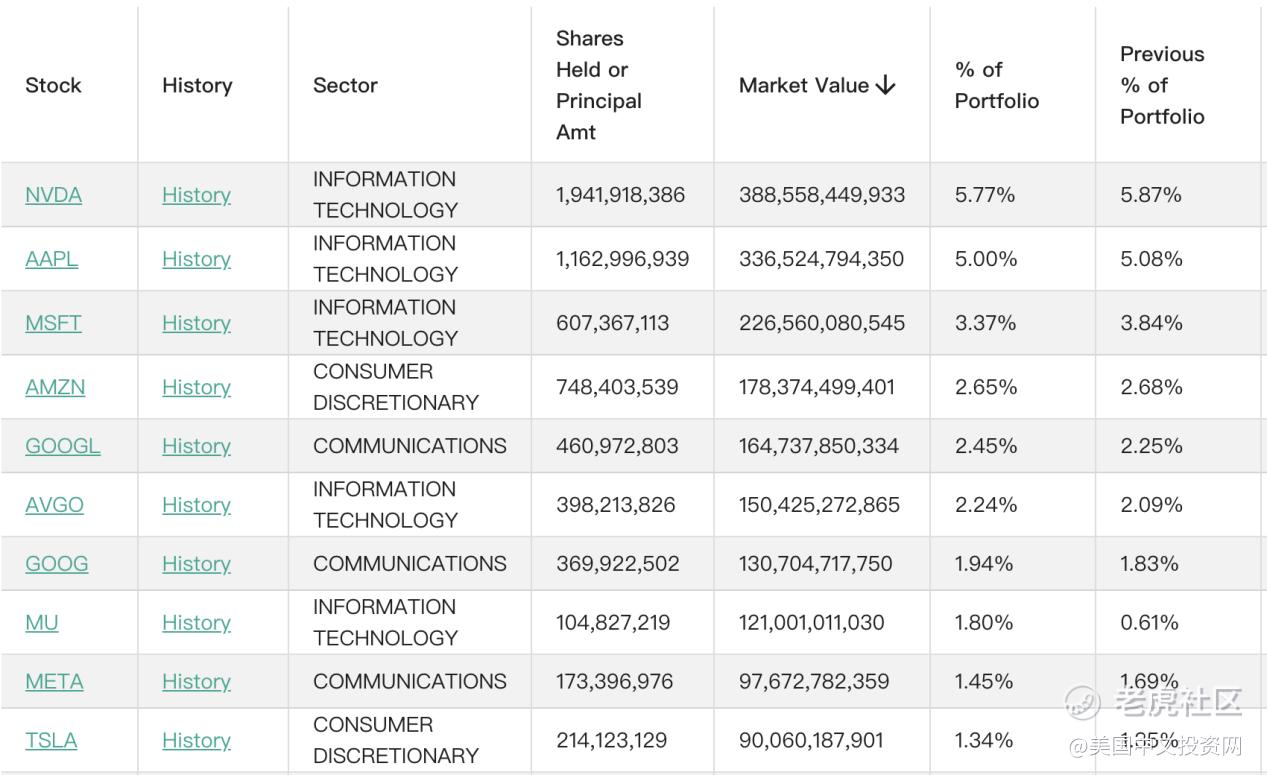Sort by Market Value descending arrow
Screen dimensions: 1267x775
pos(885,86)
